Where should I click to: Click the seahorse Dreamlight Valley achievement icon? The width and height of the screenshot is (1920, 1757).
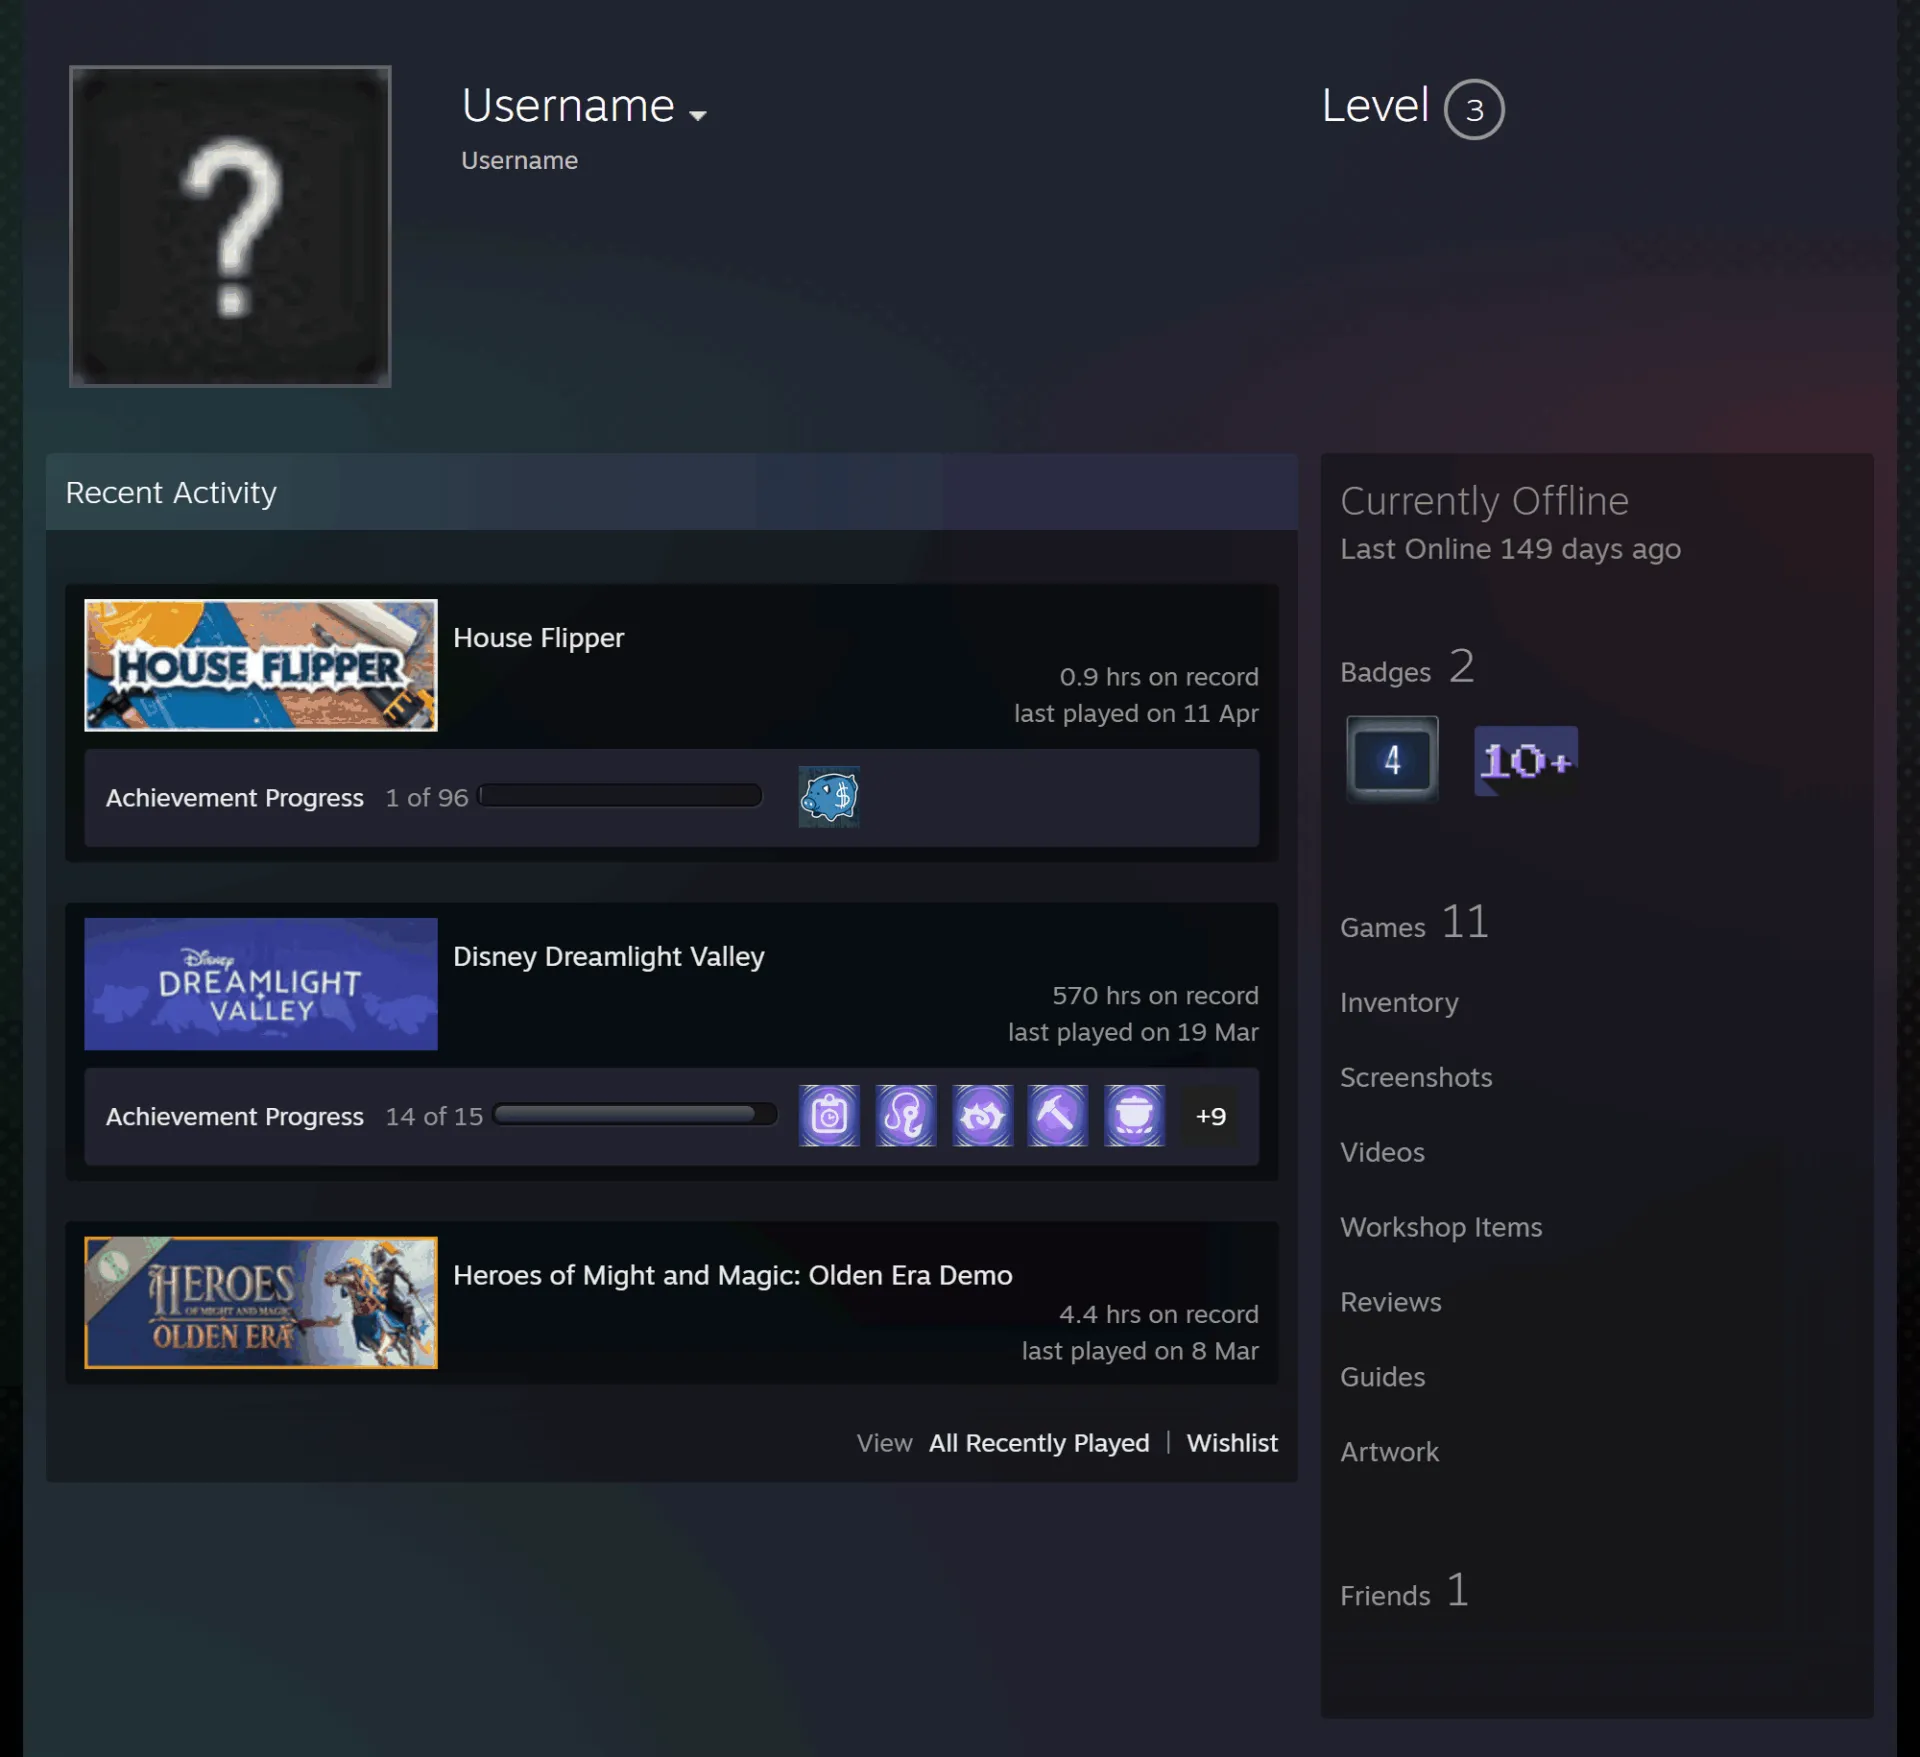click(x=905, y=1115)
